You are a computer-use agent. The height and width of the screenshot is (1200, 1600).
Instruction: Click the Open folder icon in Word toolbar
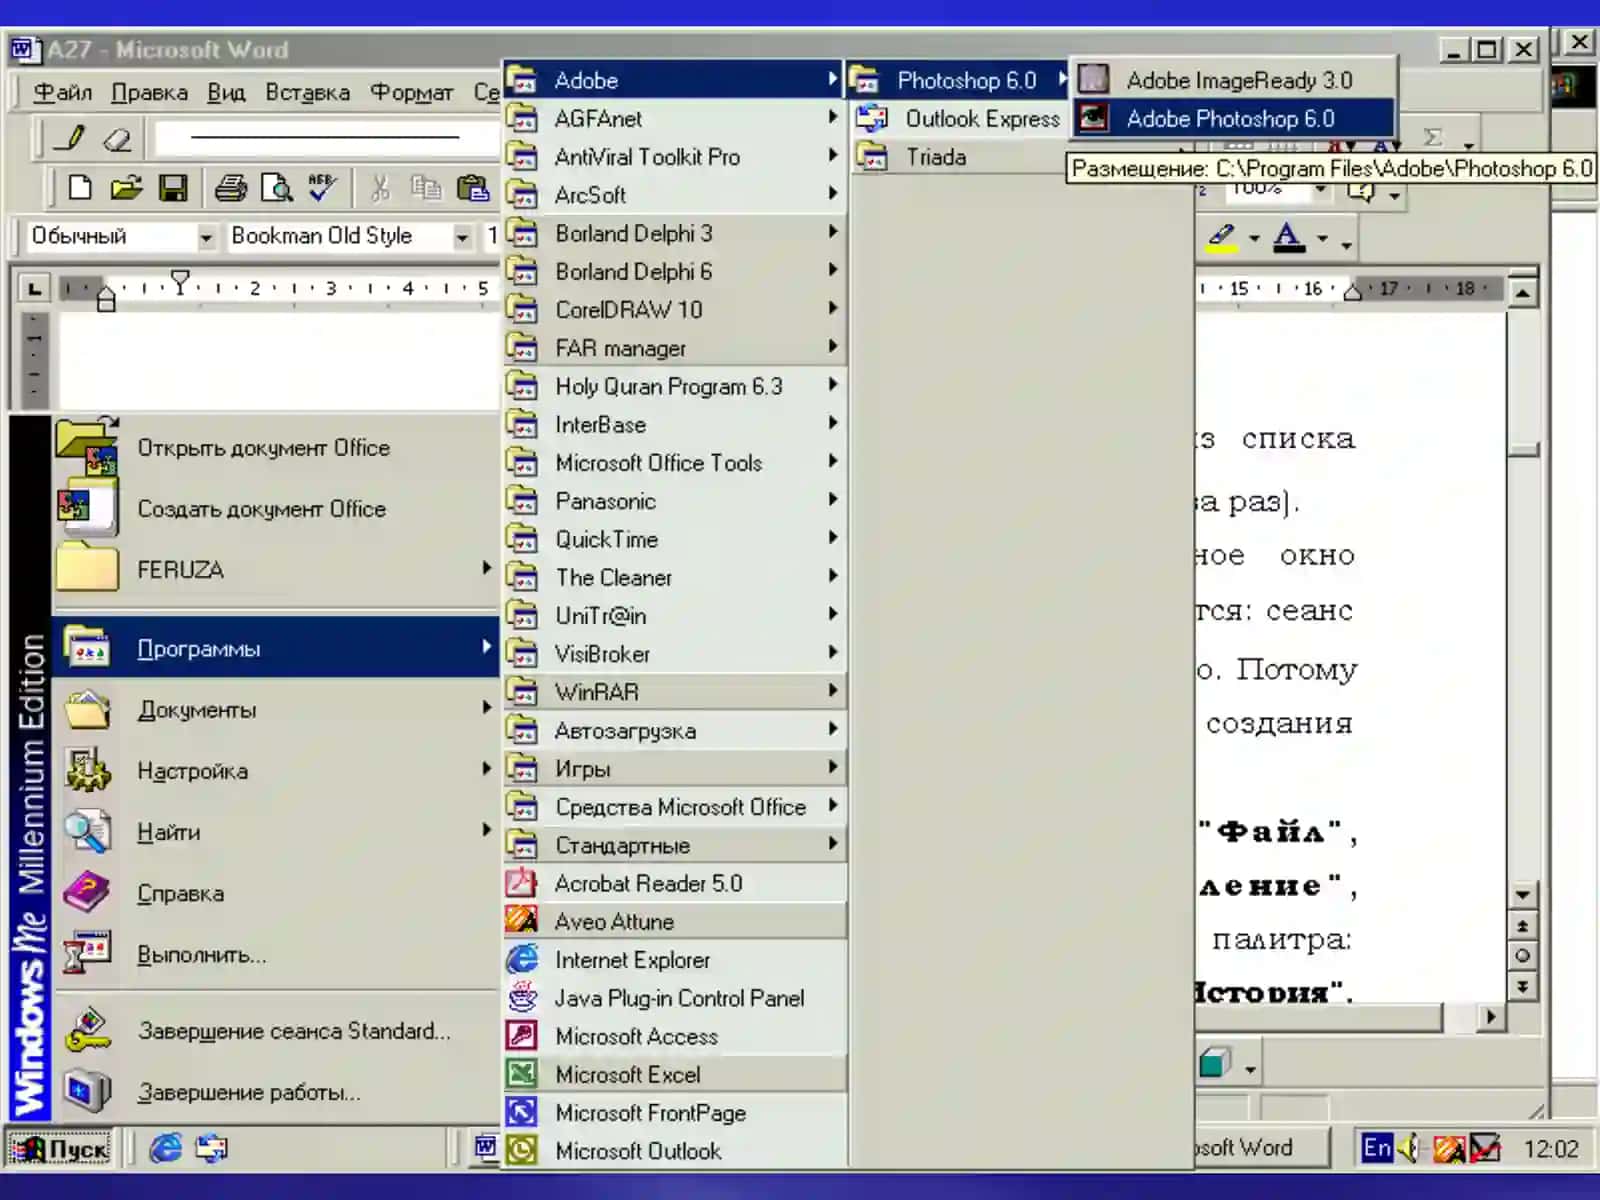[x=126, y=188]
